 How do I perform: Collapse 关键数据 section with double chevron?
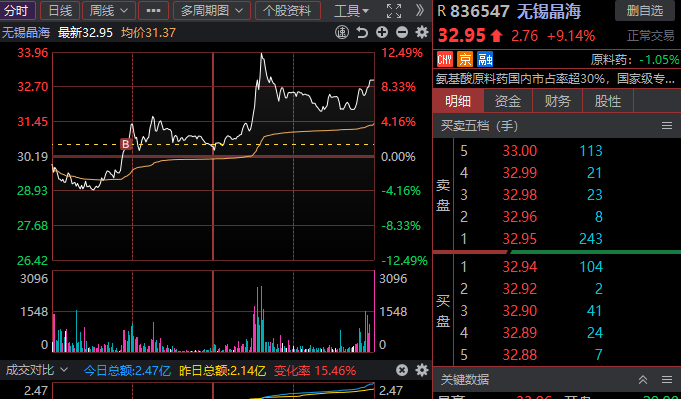point(643,380)
